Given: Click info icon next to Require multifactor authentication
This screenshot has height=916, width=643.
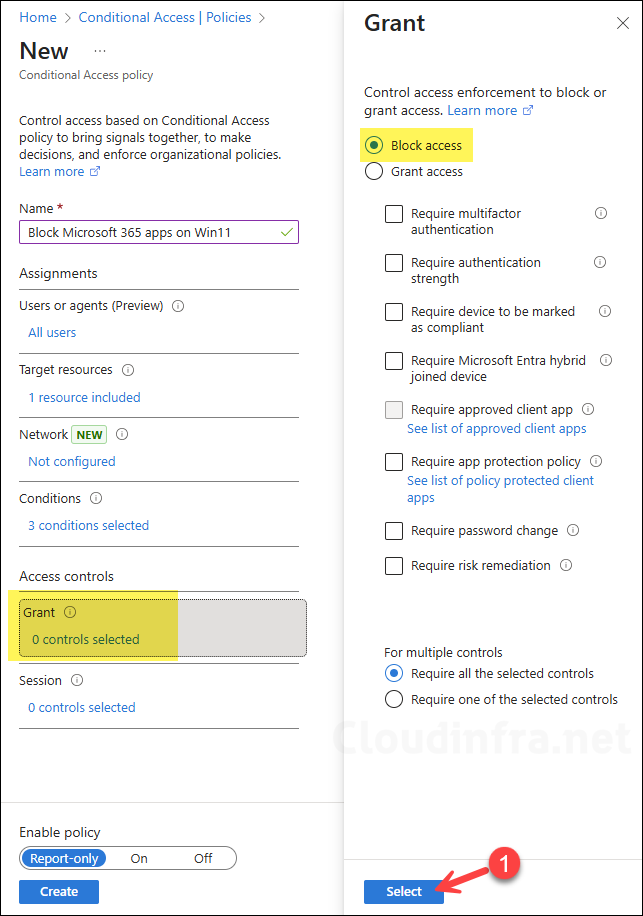Looking at the screenshot, I should pos(600,213).
